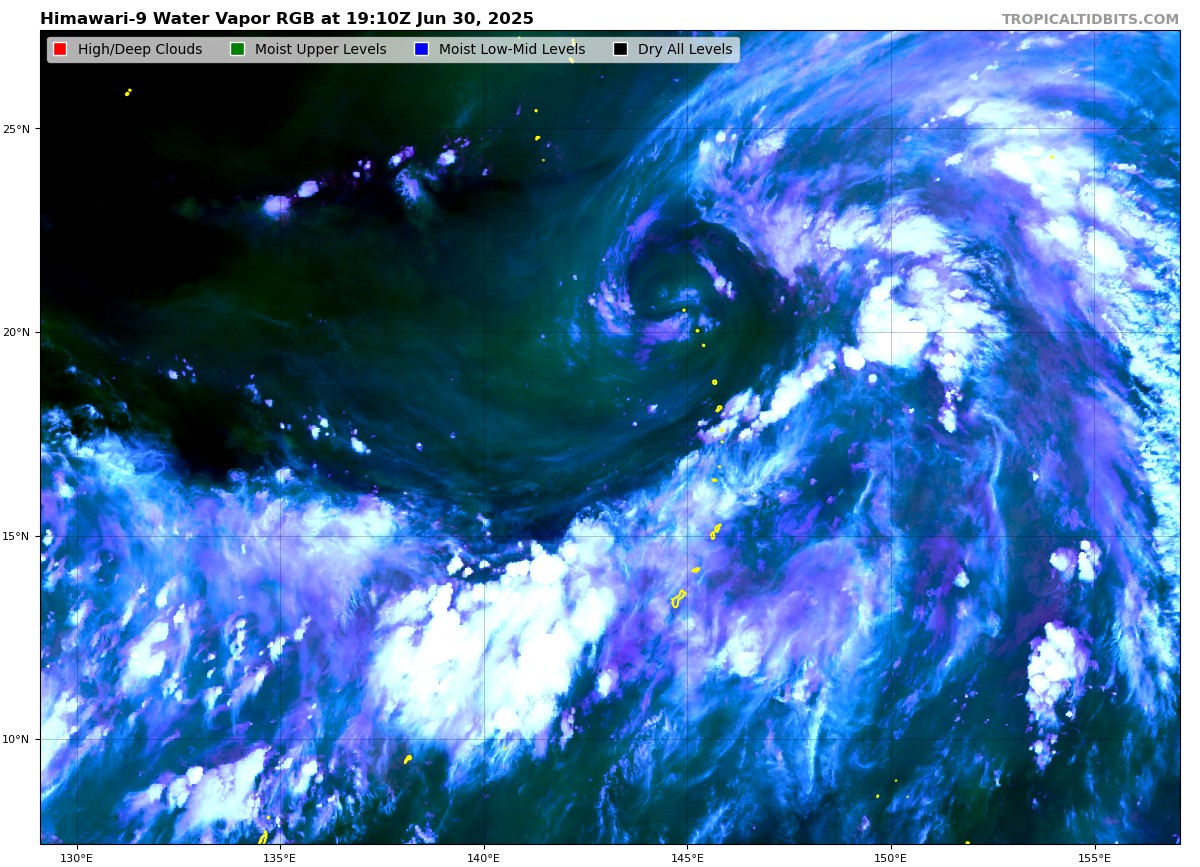This screenshot has width=1200, height=867.
Task: Click the 'Moist Upper Levels' legend label
Action: 320,50
